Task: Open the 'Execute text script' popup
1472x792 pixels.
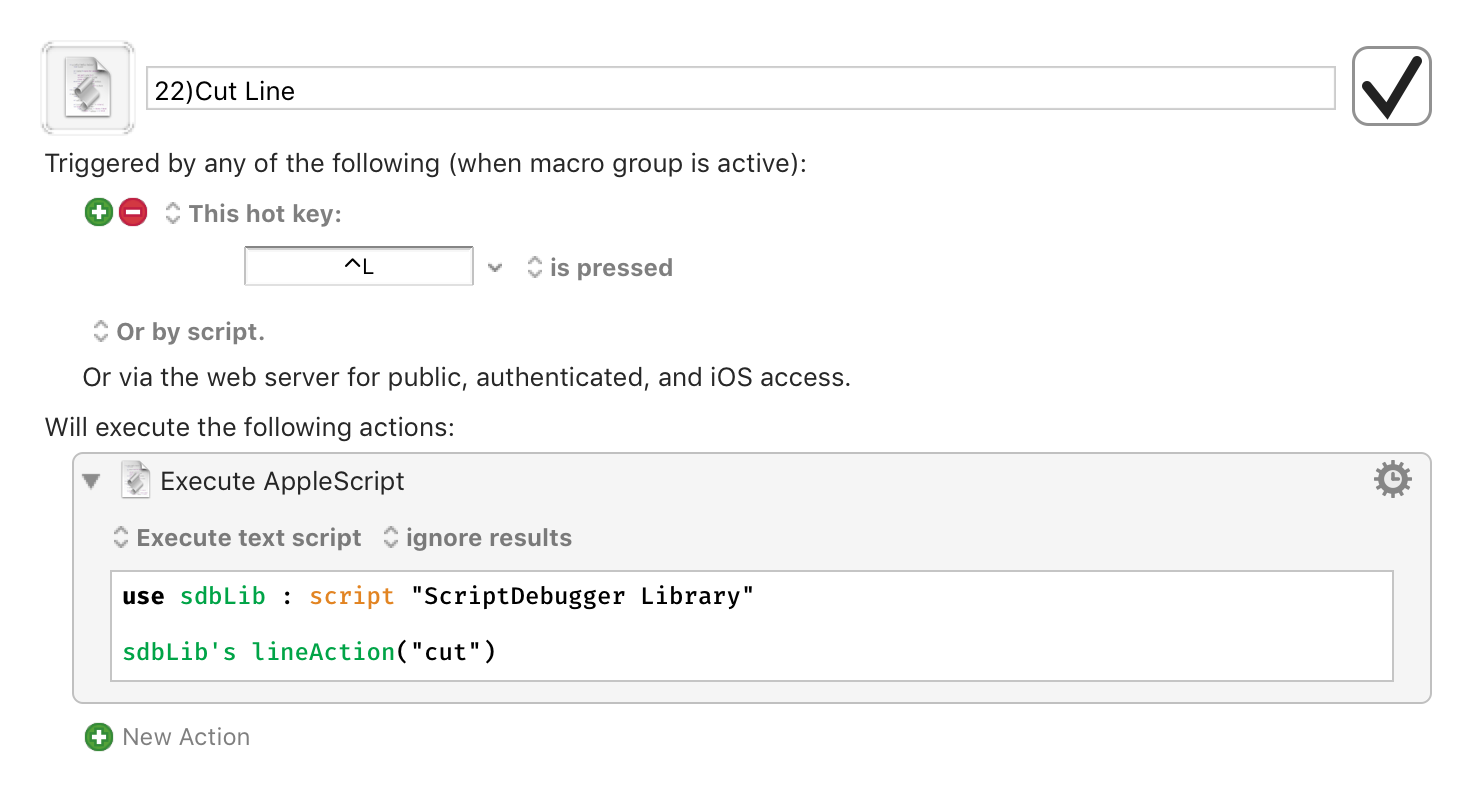Action: click(237, 538)
